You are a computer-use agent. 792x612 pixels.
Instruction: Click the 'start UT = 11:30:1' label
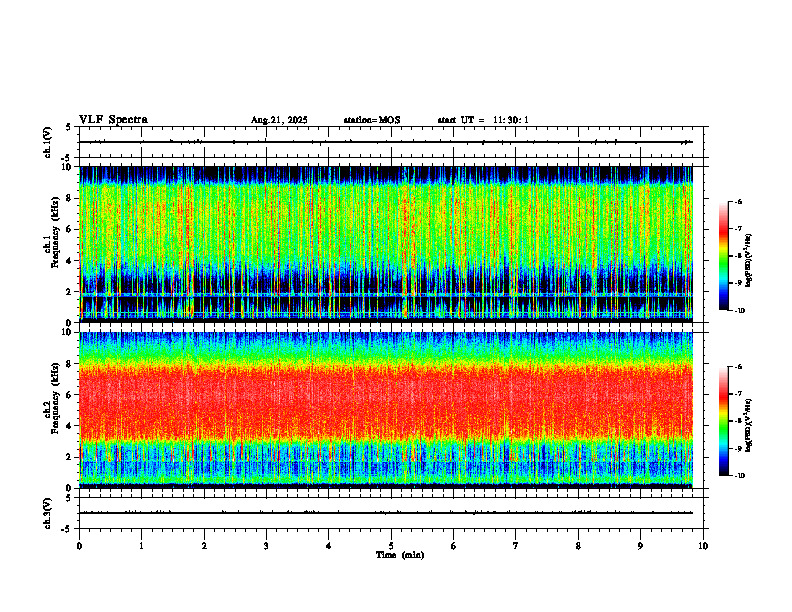pos(483,120)
